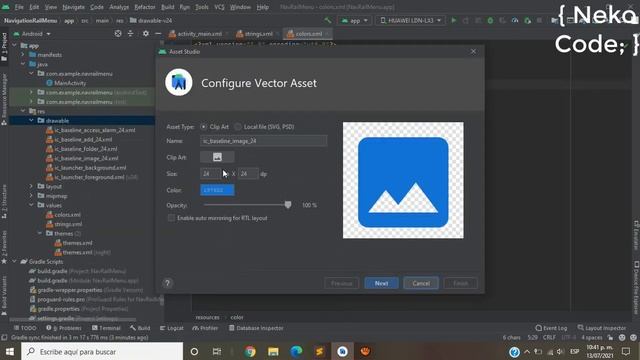The height and width of the screenshot is (360, 640).
Task: Open the File menu
Action: pyautogui.click(x=19, y=7)
